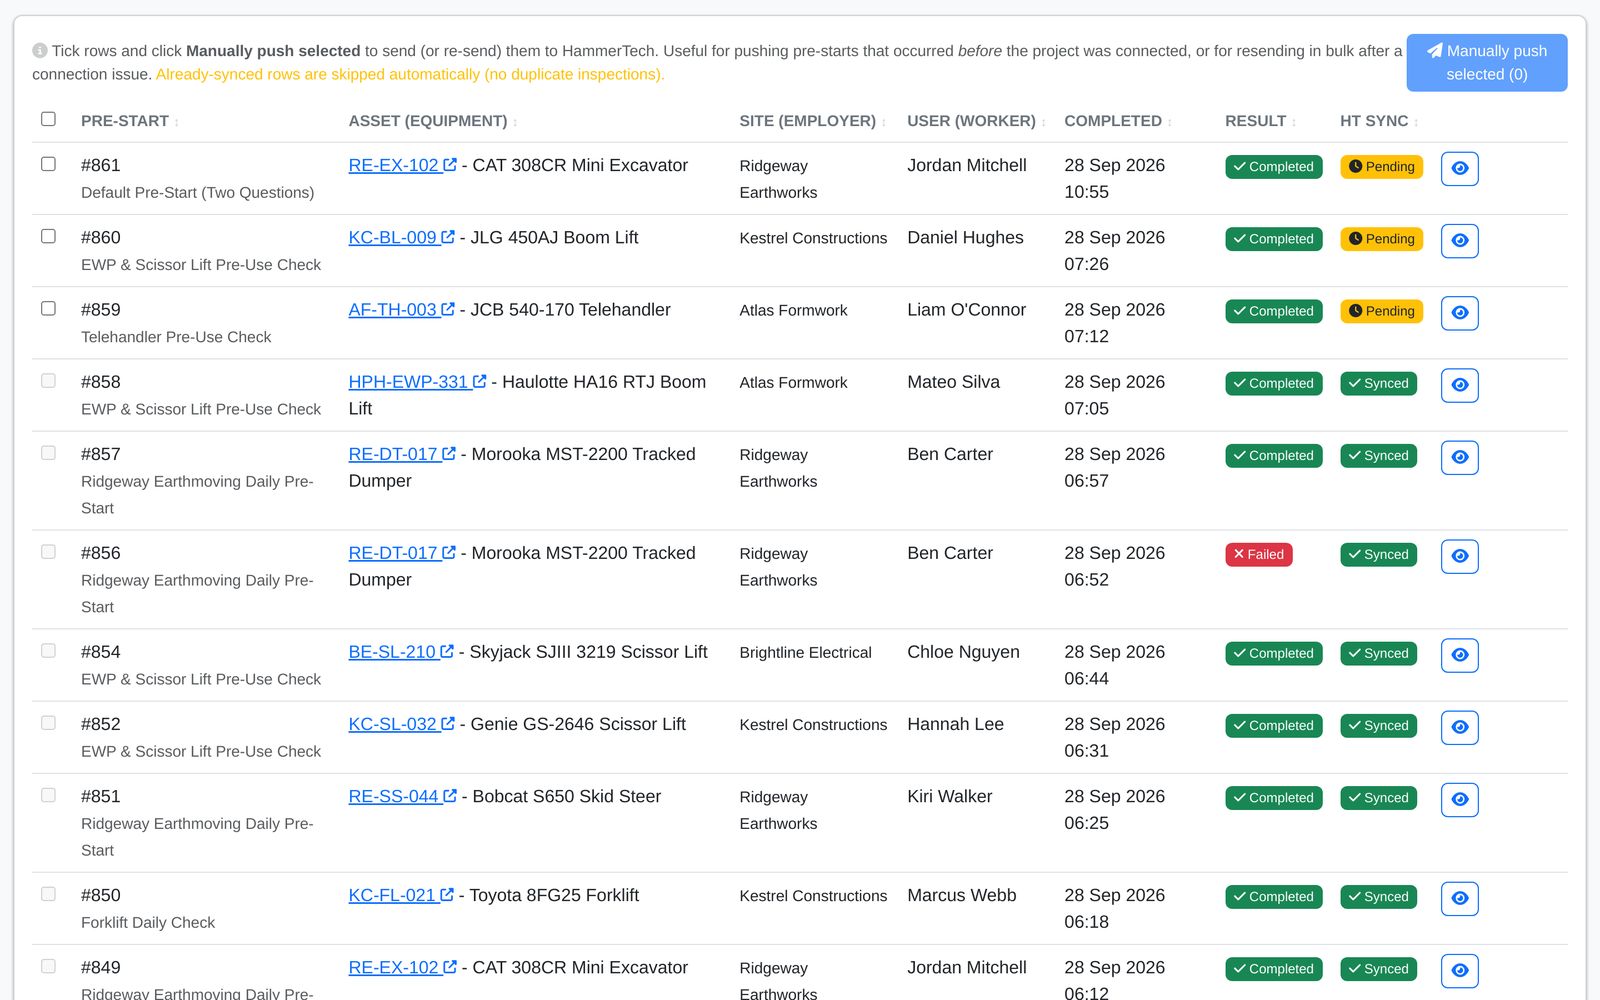Open asset link BE-SL-210
The height and width of the screenshot is (1000, 1600).
coord(401,652)
